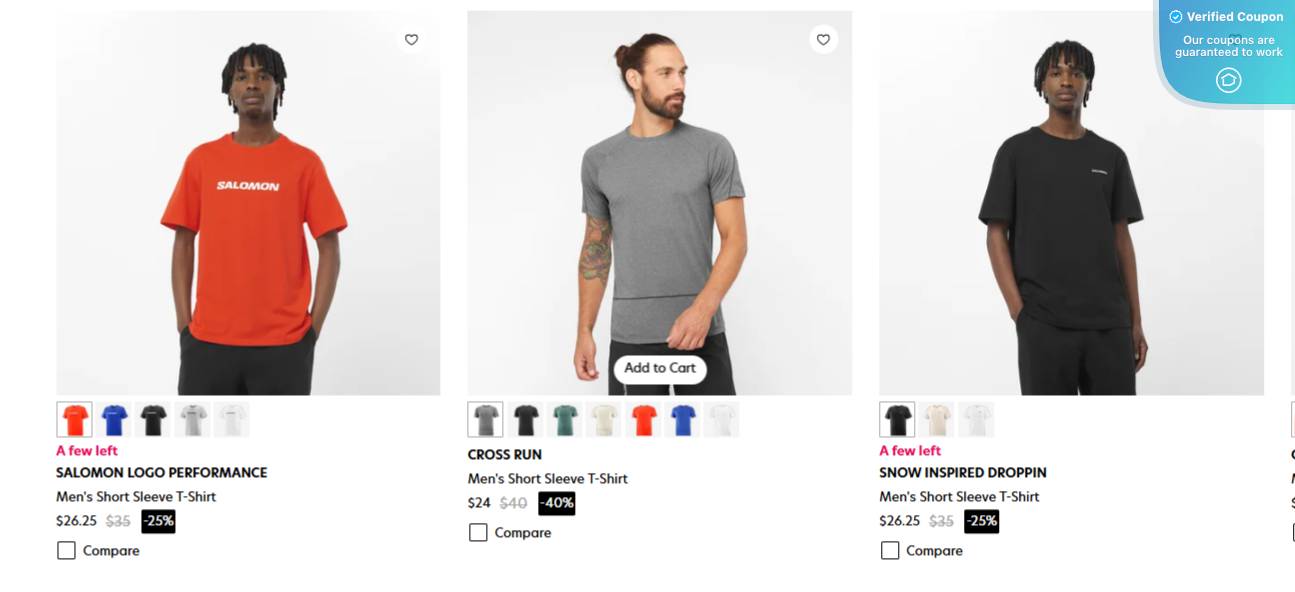Enable Compare for the SALOMON LOGO PERFORMANCE shirt
The image size is (1295, 592).
point(66,549)
